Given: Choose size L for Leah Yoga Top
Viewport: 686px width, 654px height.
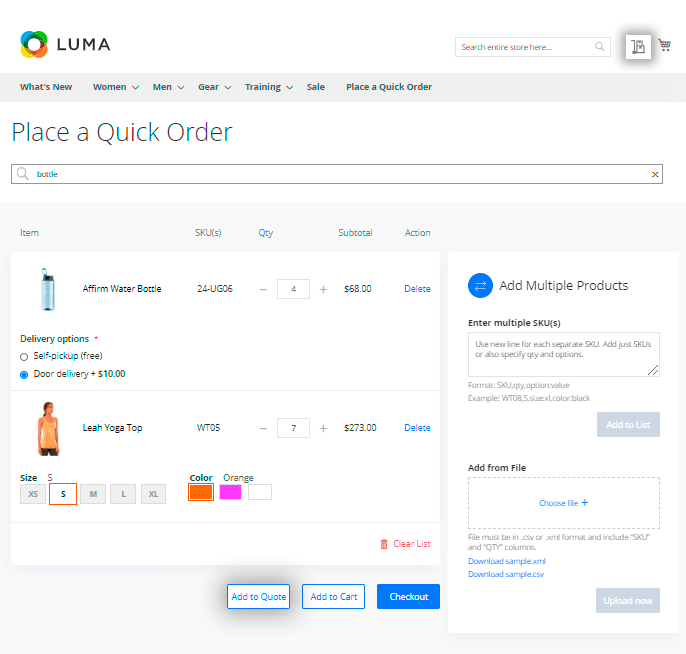Looking at the screenshot, I should 123,494.
